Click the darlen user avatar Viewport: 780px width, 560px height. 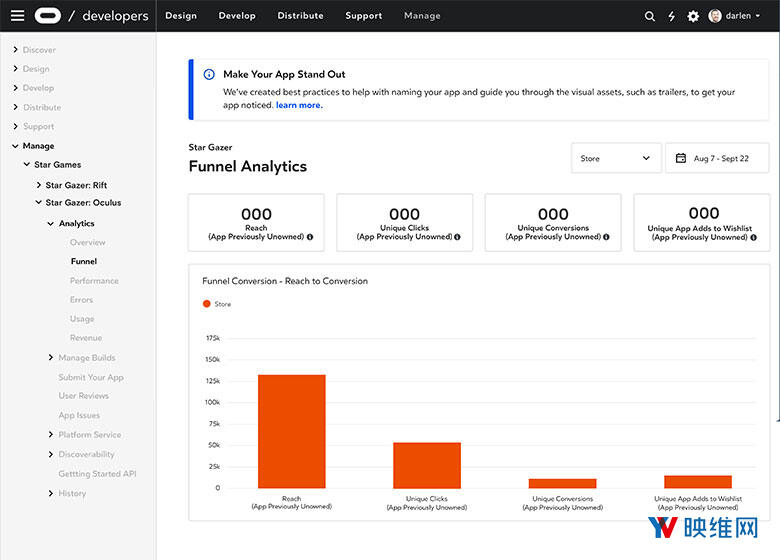(x=715, y=16)
